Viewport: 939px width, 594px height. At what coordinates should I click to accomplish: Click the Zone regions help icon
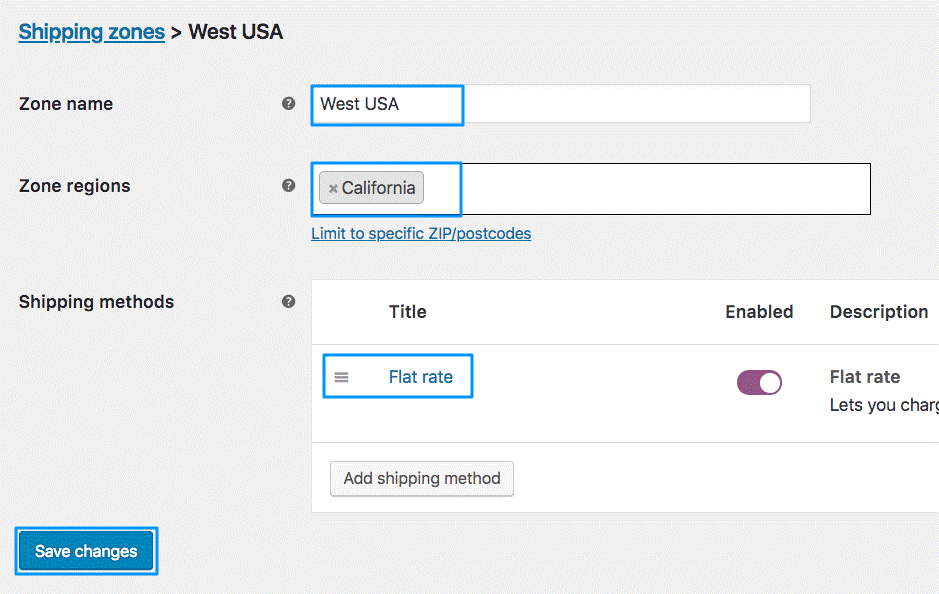(289, 185)
